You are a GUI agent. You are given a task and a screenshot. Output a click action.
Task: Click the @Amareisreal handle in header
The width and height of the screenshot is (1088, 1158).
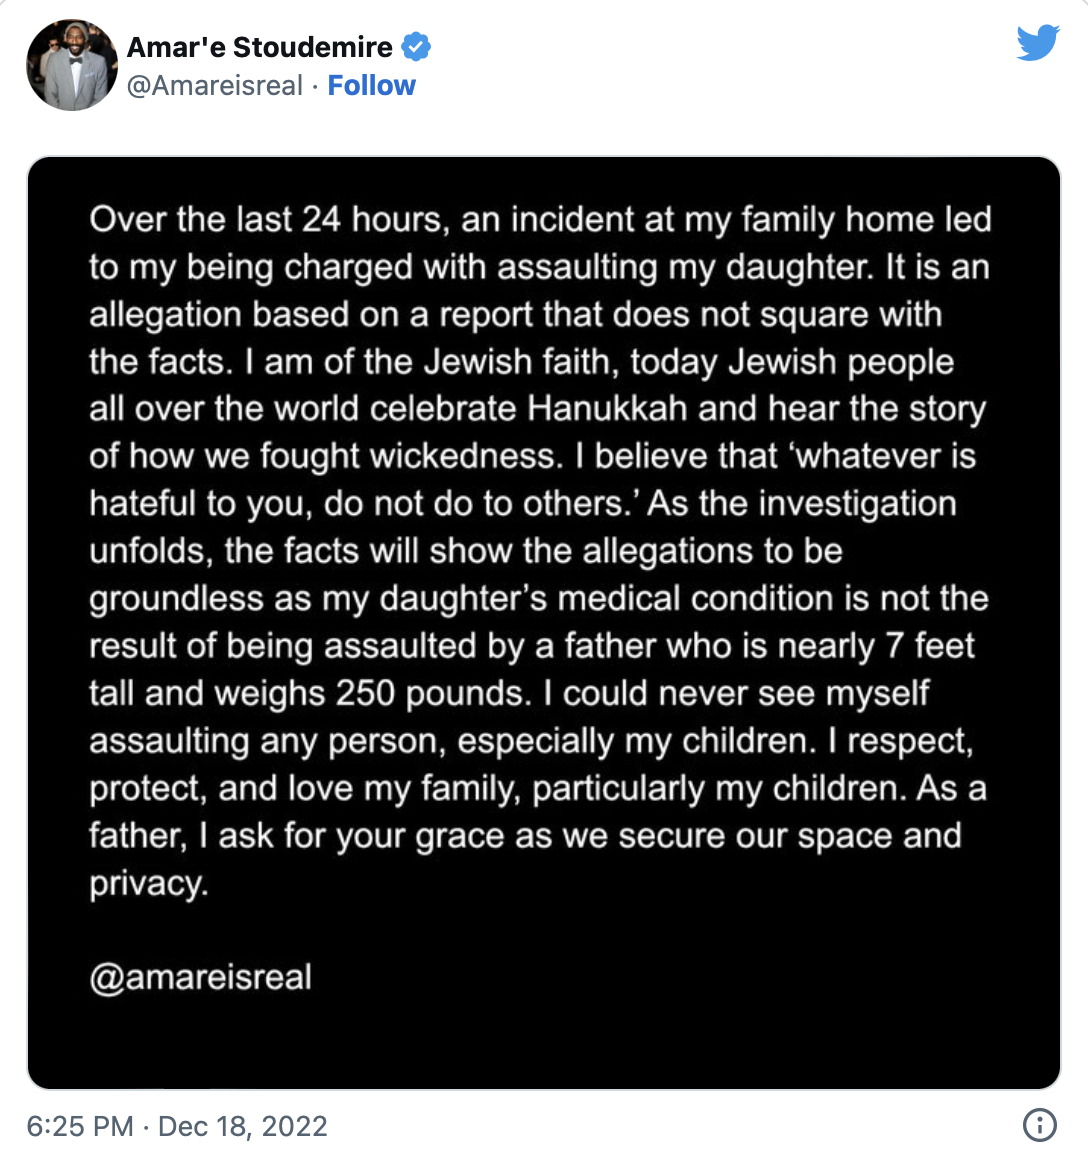215,86
